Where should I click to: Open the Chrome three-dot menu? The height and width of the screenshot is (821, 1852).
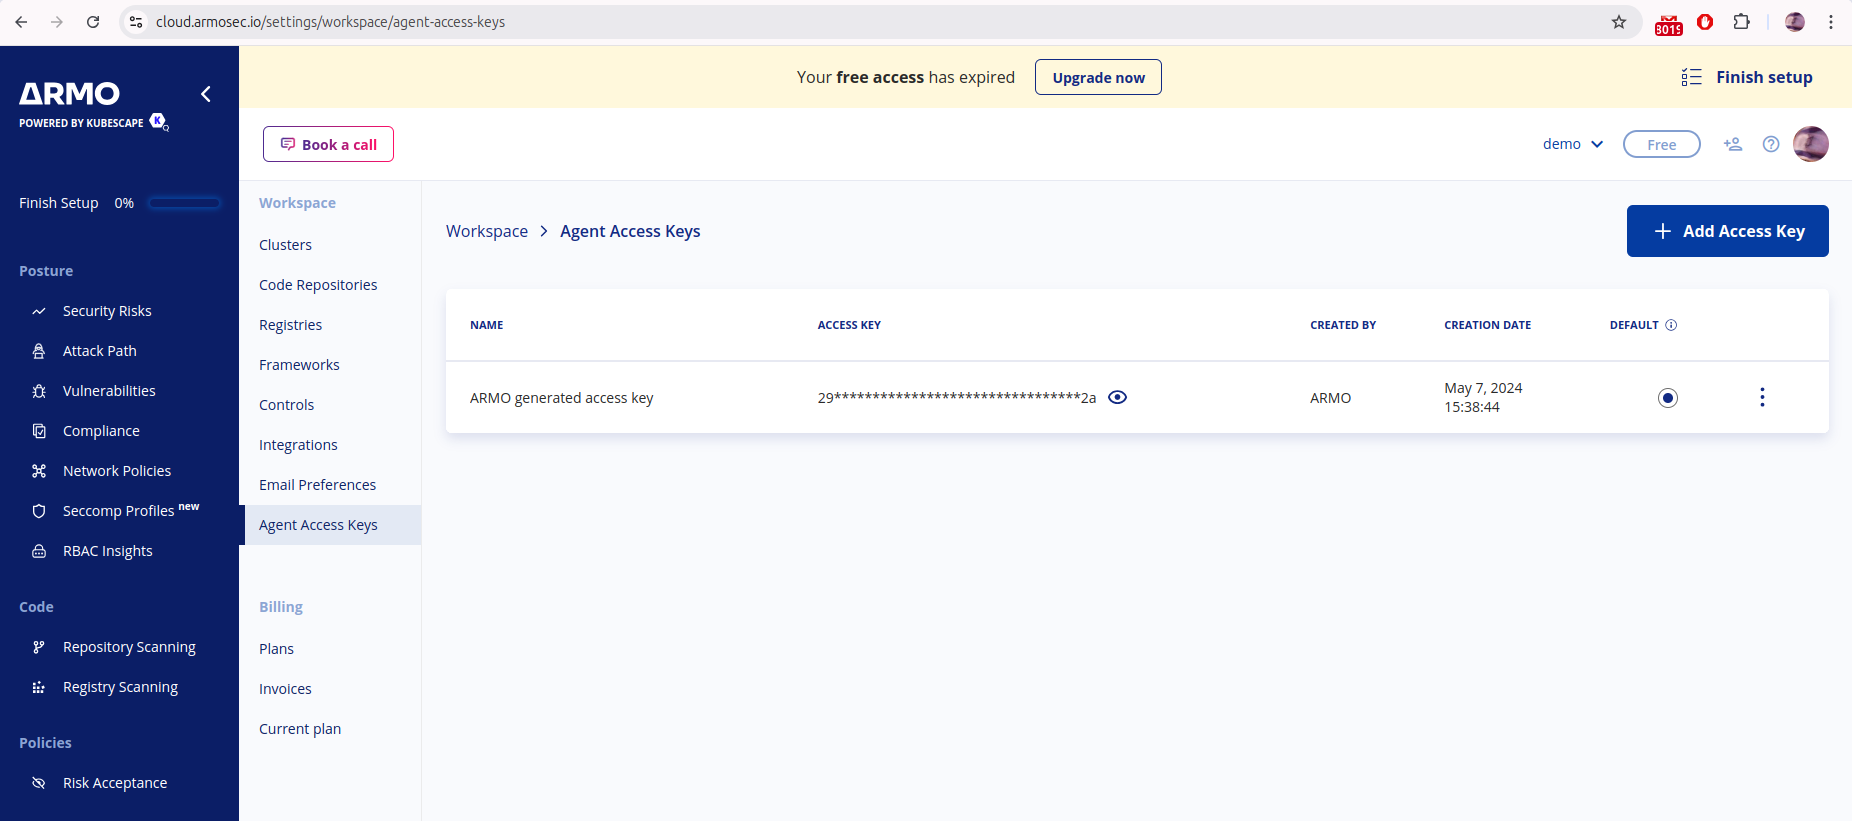click(x=1831, y=22)
